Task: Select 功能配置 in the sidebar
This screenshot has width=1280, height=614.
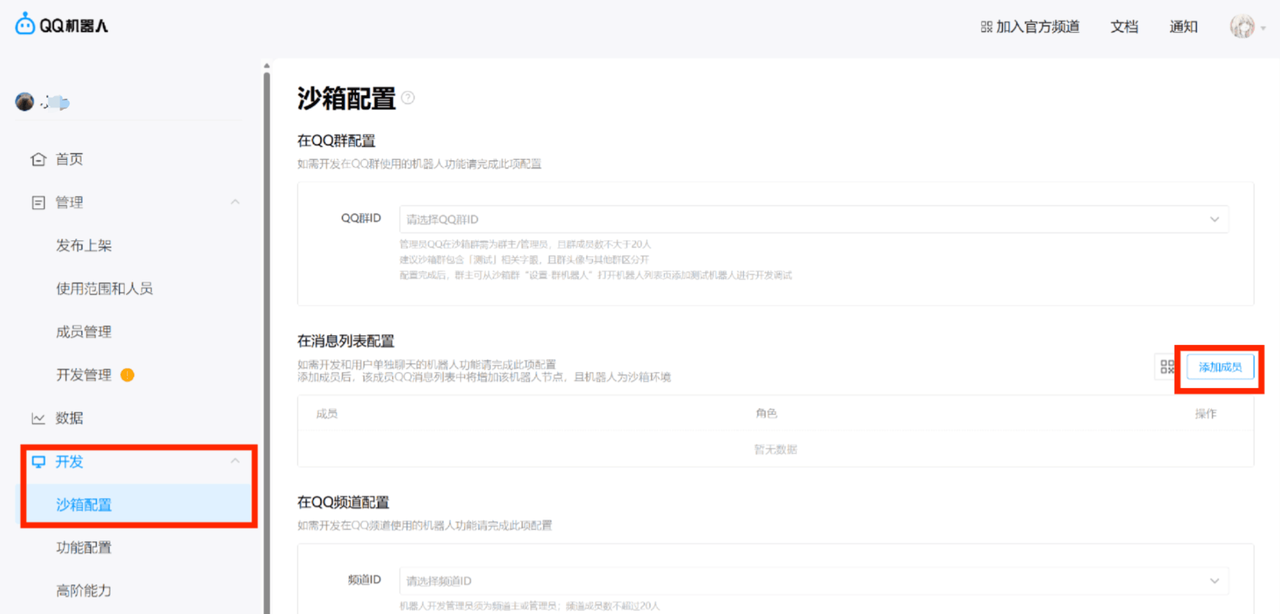Action: tap(84, 547)
